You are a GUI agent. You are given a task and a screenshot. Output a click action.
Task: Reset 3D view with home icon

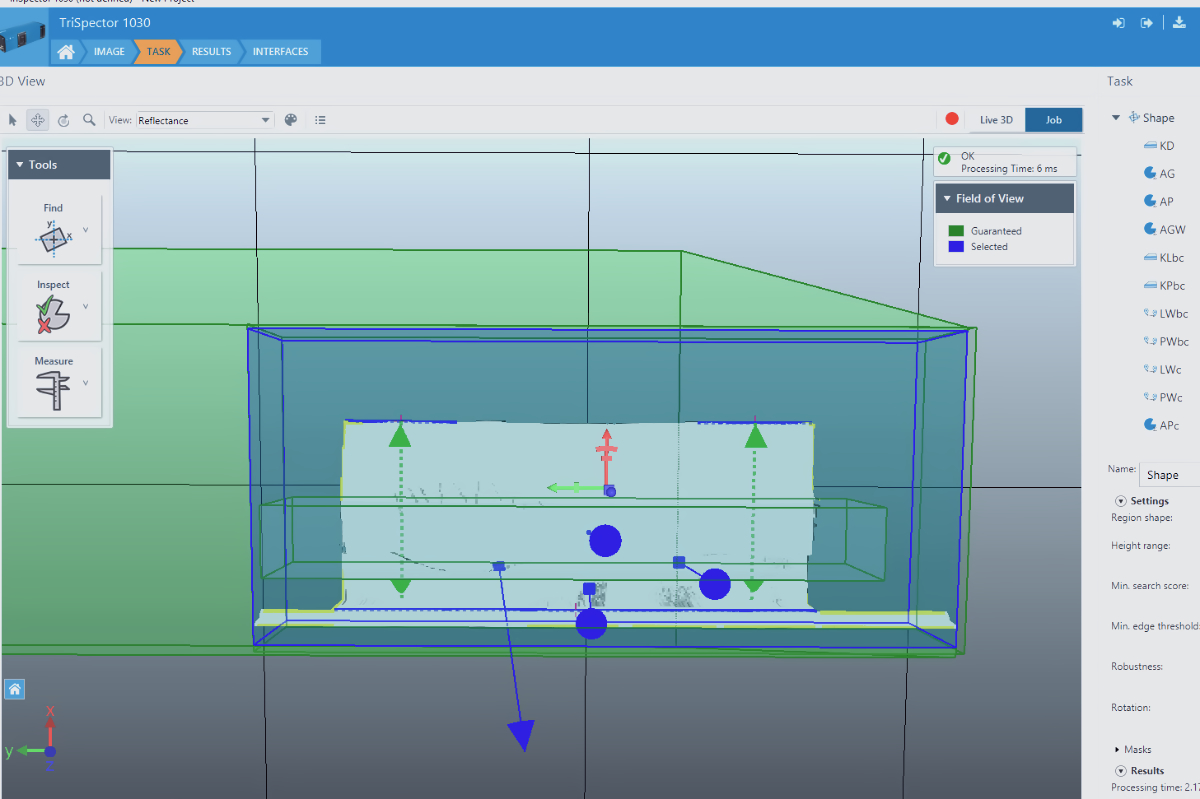click(x=15, y=689)
